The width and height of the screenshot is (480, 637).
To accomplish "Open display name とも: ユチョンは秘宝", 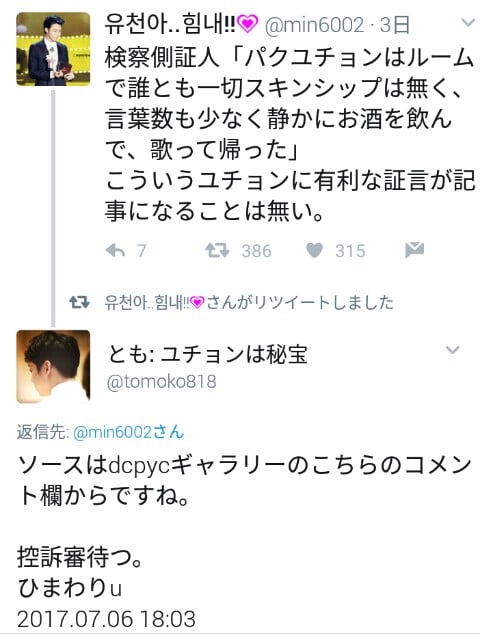I will pyautogui.click(x=207, y=354).
